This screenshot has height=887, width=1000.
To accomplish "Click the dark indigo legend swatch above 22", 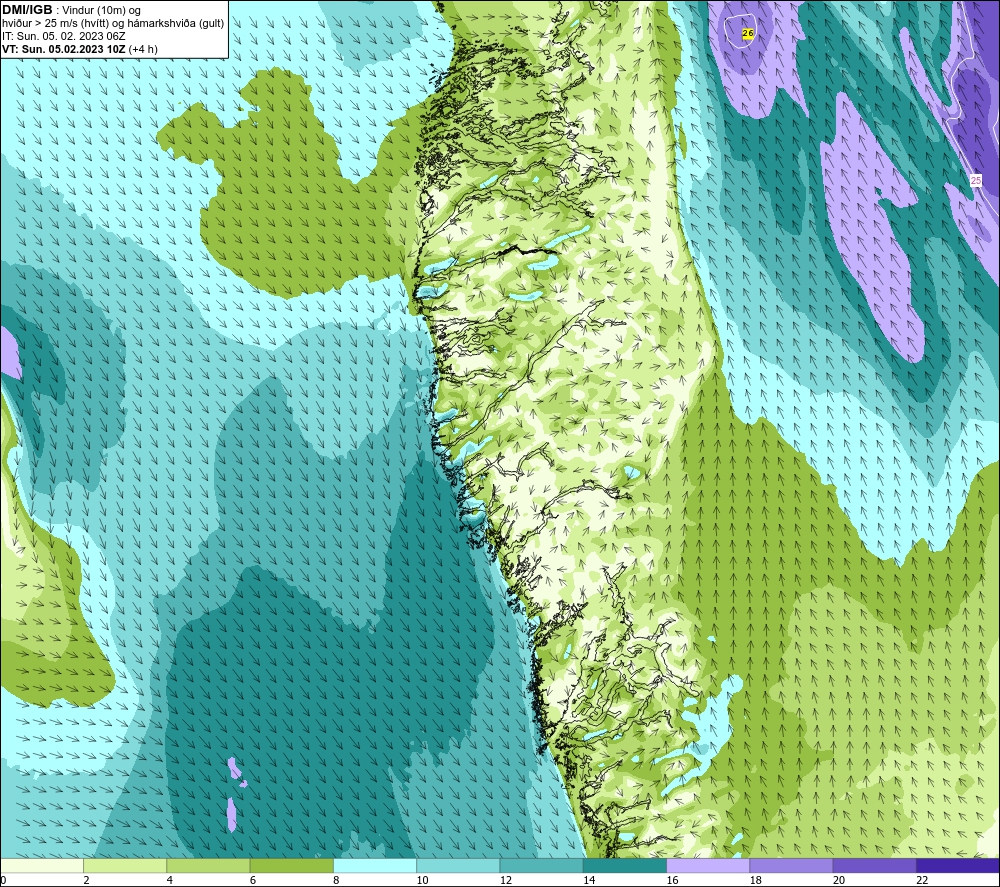I will 958,865.
